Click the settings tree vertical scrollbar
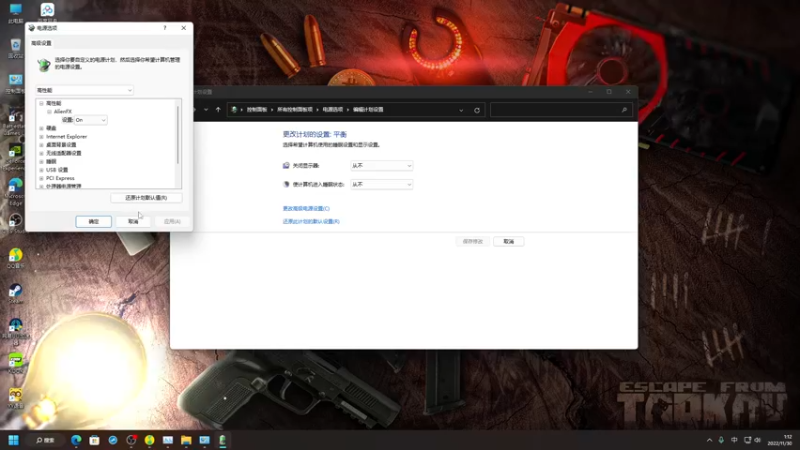 pos(178,135)
